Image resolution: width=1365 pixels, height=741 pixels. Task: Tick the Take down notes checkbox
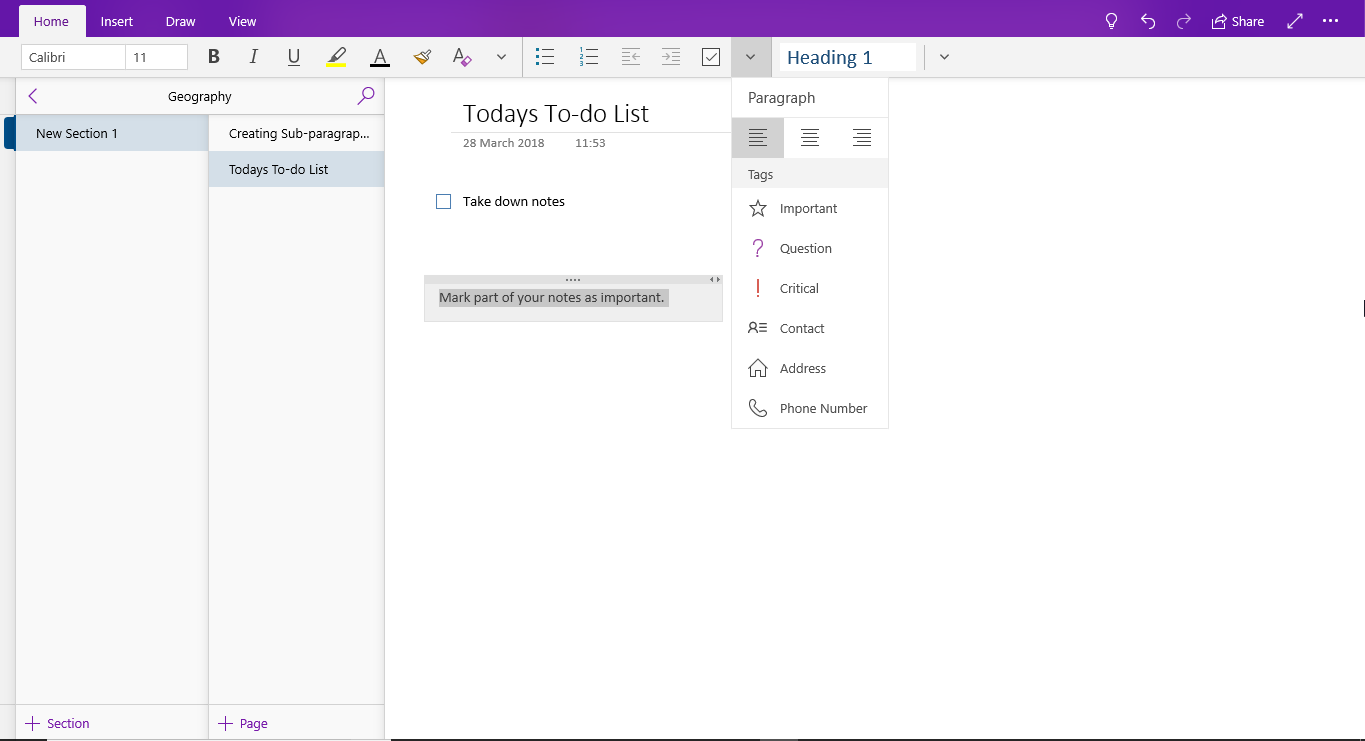(x=444, y=201)
